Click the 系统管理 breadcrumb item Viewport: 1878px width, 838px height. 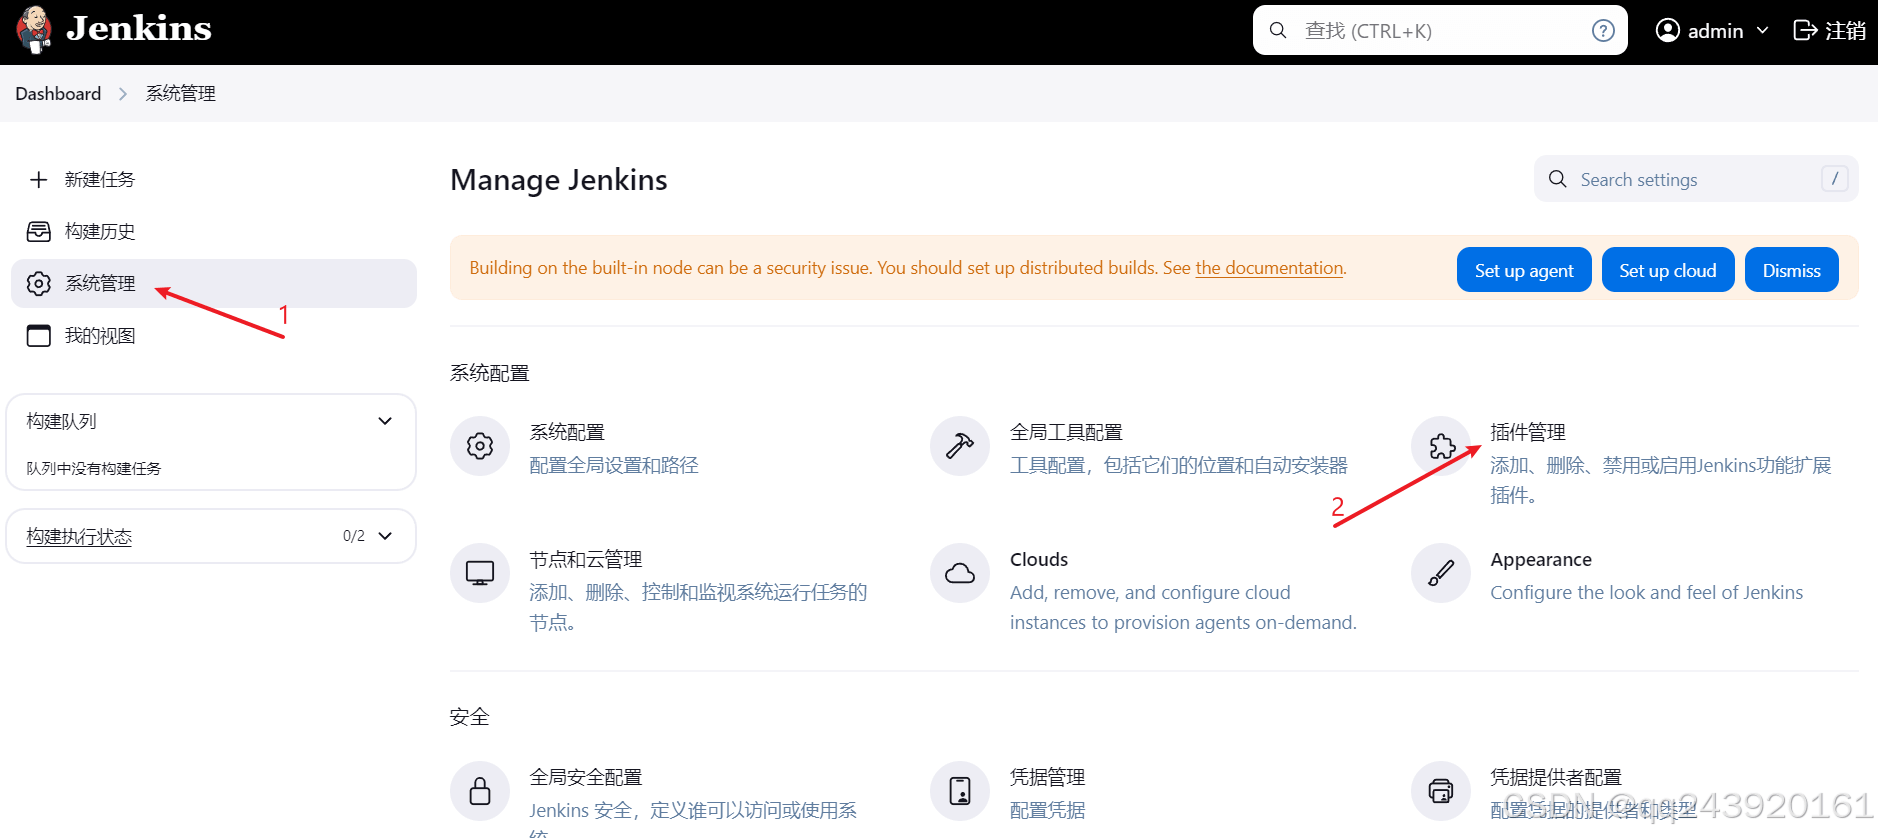tap(181, 93)
